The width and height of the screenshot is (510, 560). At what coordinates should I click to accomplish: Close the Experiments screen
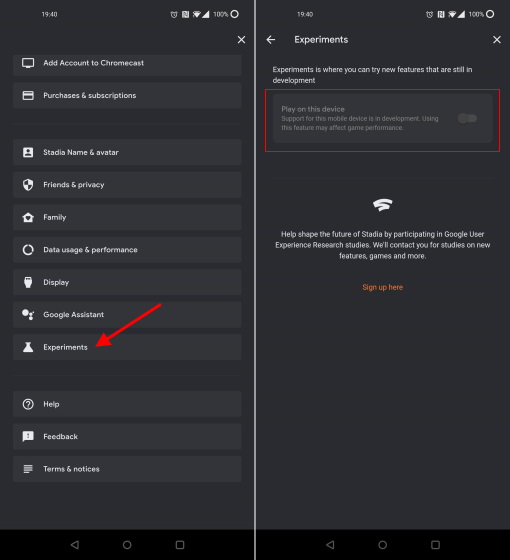point(497,40)
